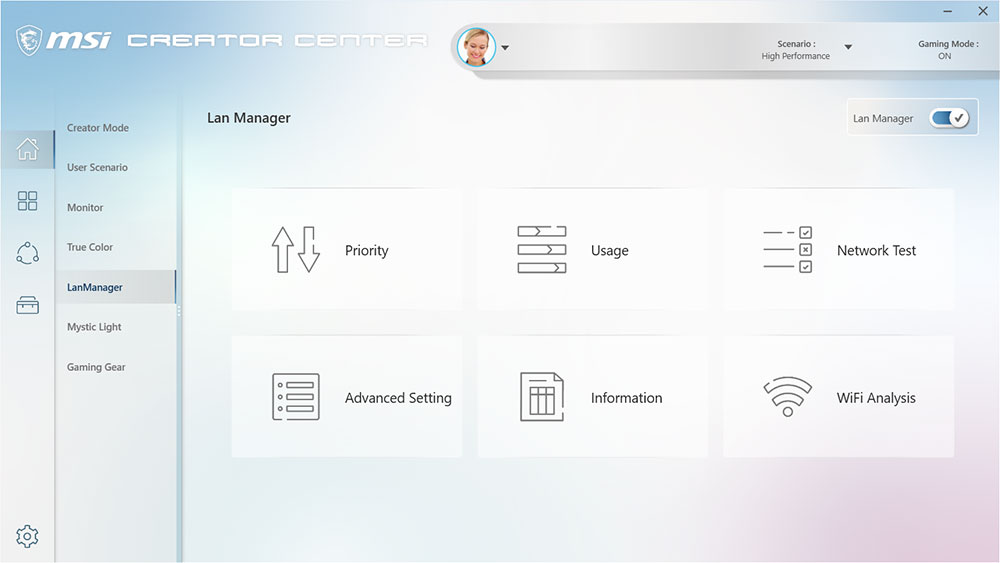The width and height of the screenshot is (1000, 563).
Task: Open the four-squares apps grid icon
Action: click(x=28, y=201)
